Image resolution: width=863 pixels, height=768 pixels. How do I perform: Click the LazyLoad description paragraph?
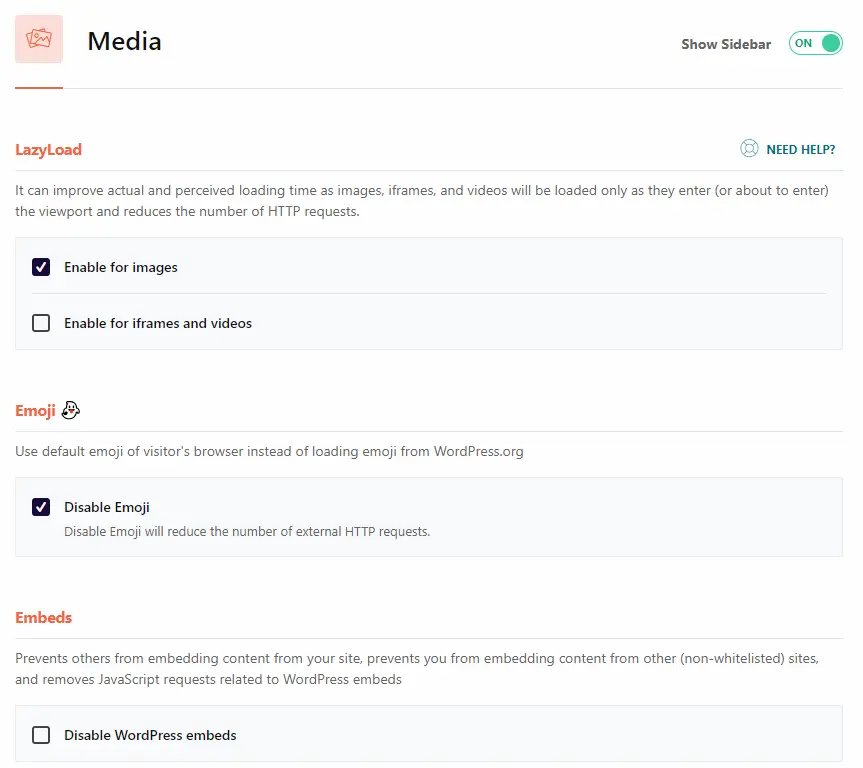(422, 201)
